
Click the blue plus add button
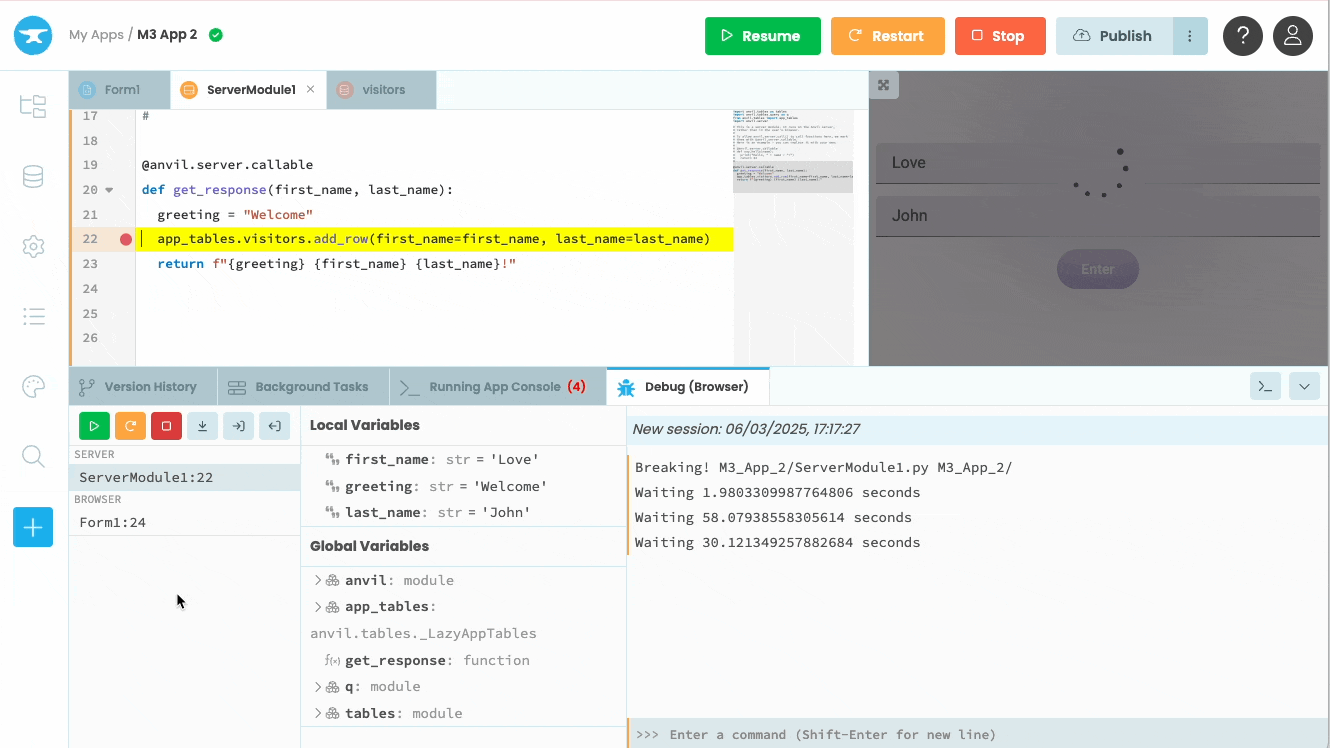click(x=33, y=527)
